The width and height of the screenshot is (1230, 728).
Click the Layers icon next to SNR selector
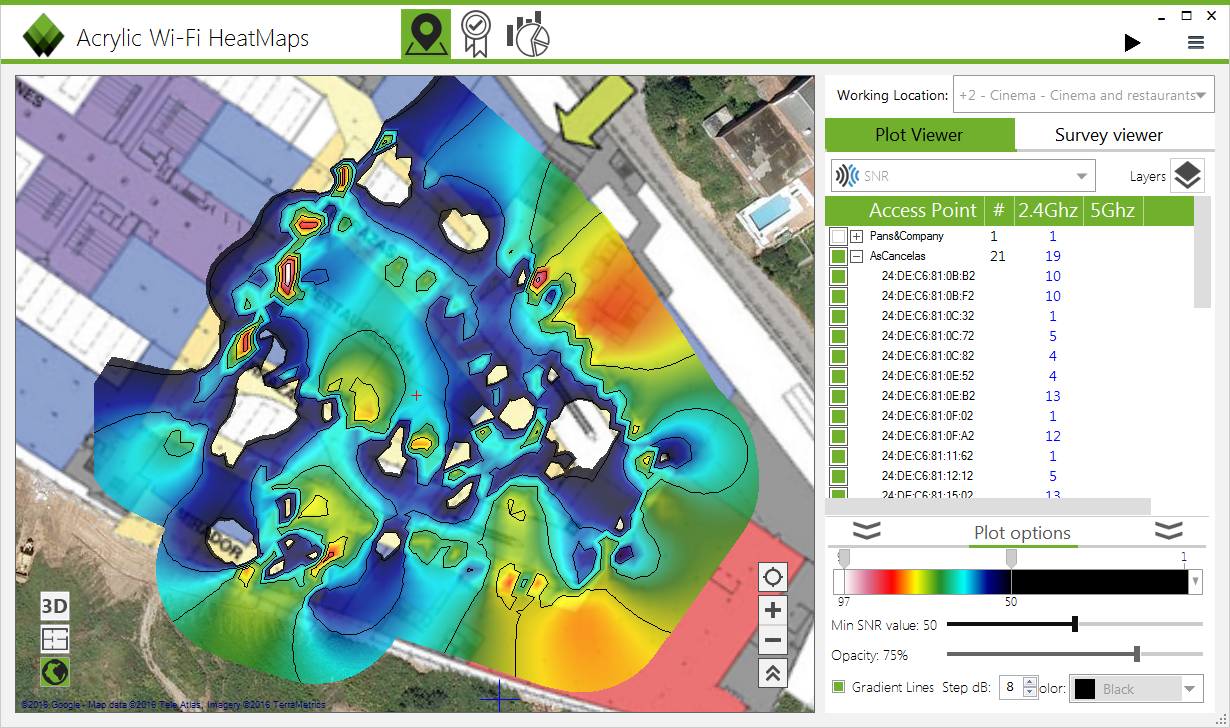click(x=1187, y=175)
